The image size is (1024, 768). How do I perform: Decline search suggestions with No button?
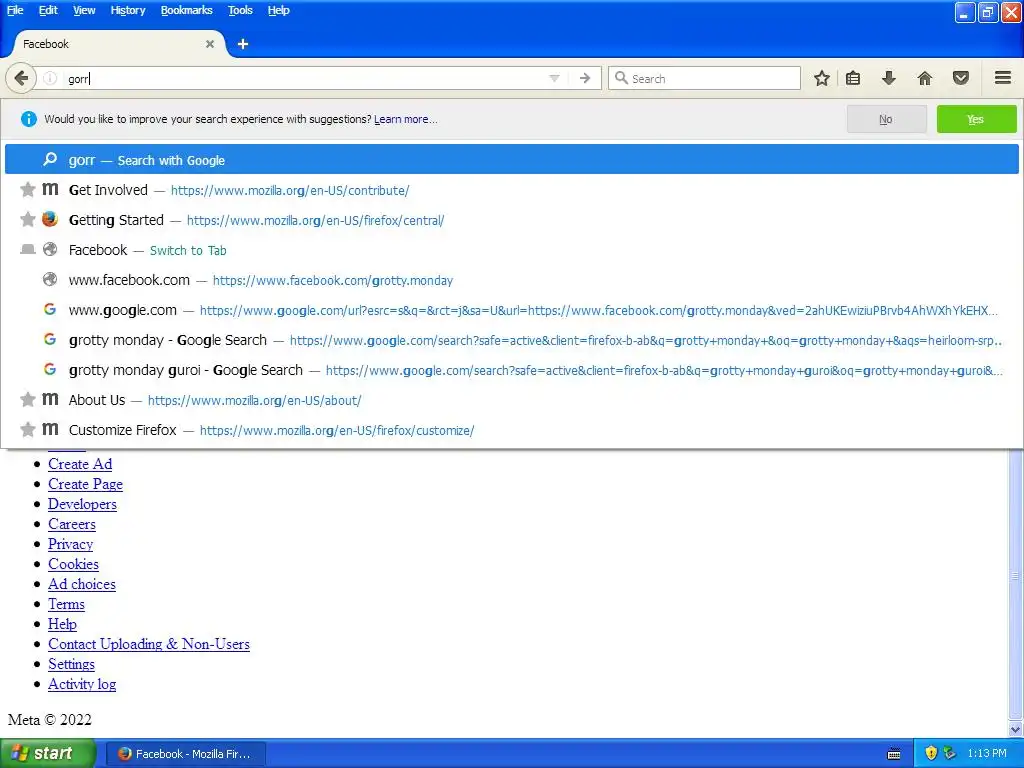(x=886, y=119)
